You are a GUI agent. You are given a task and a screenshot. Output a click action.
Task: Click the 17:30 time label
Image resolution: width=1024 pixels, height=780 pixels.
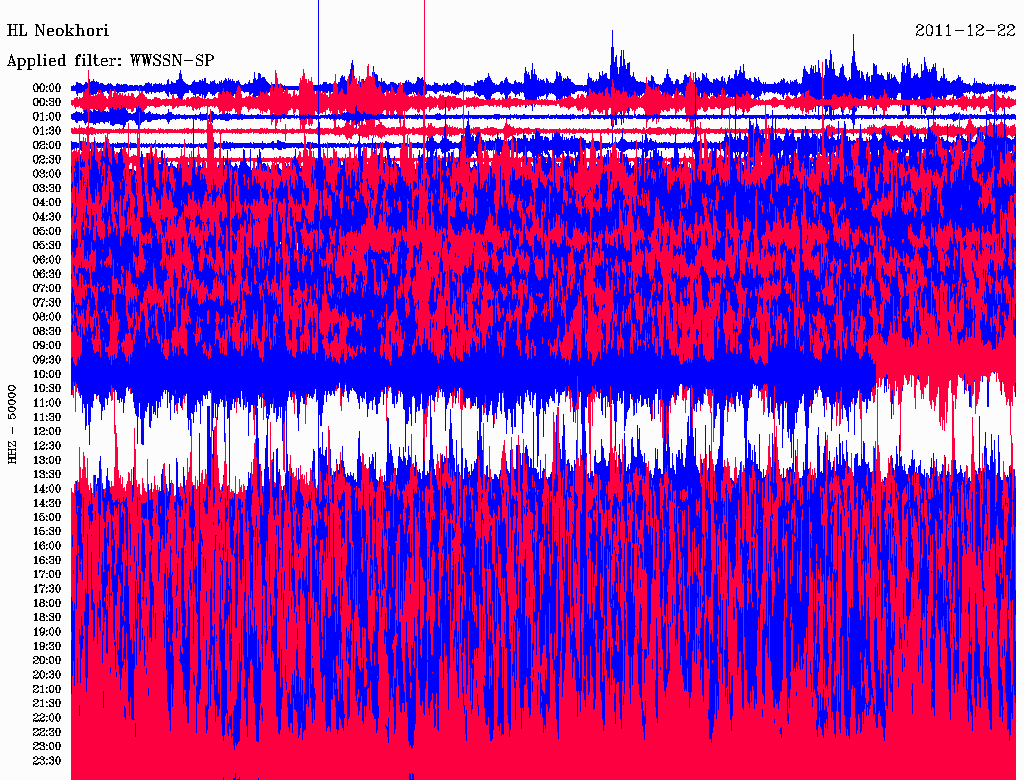[x=47, y=589]
